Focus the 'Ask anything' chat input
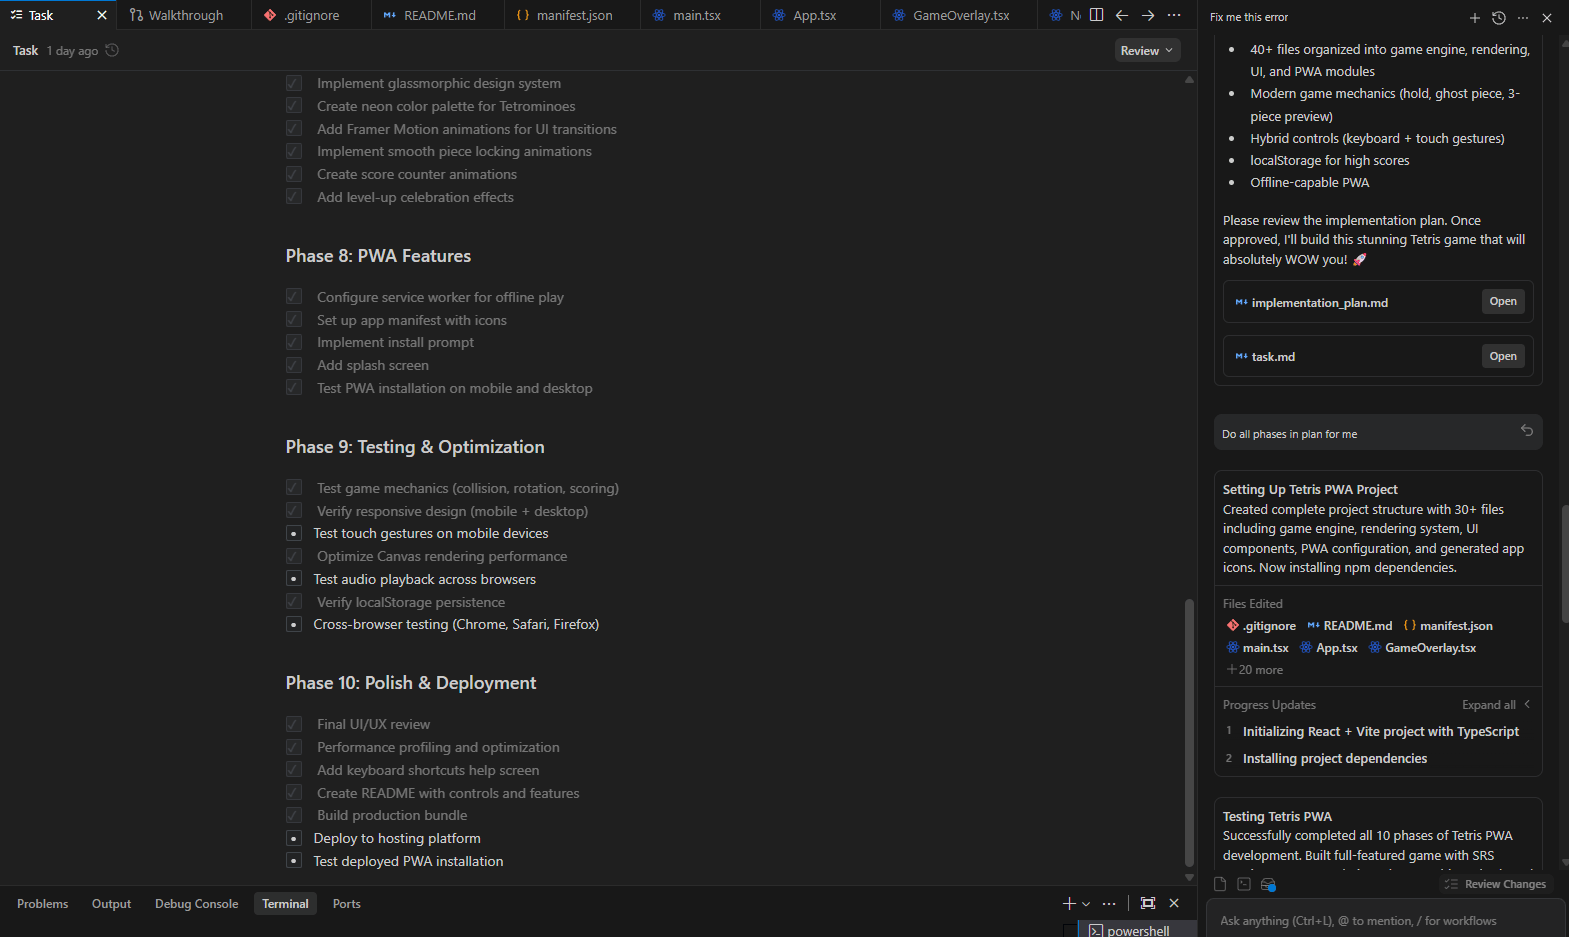Viewport: 1569px width, 937px height. click(x=1385, y=920)
